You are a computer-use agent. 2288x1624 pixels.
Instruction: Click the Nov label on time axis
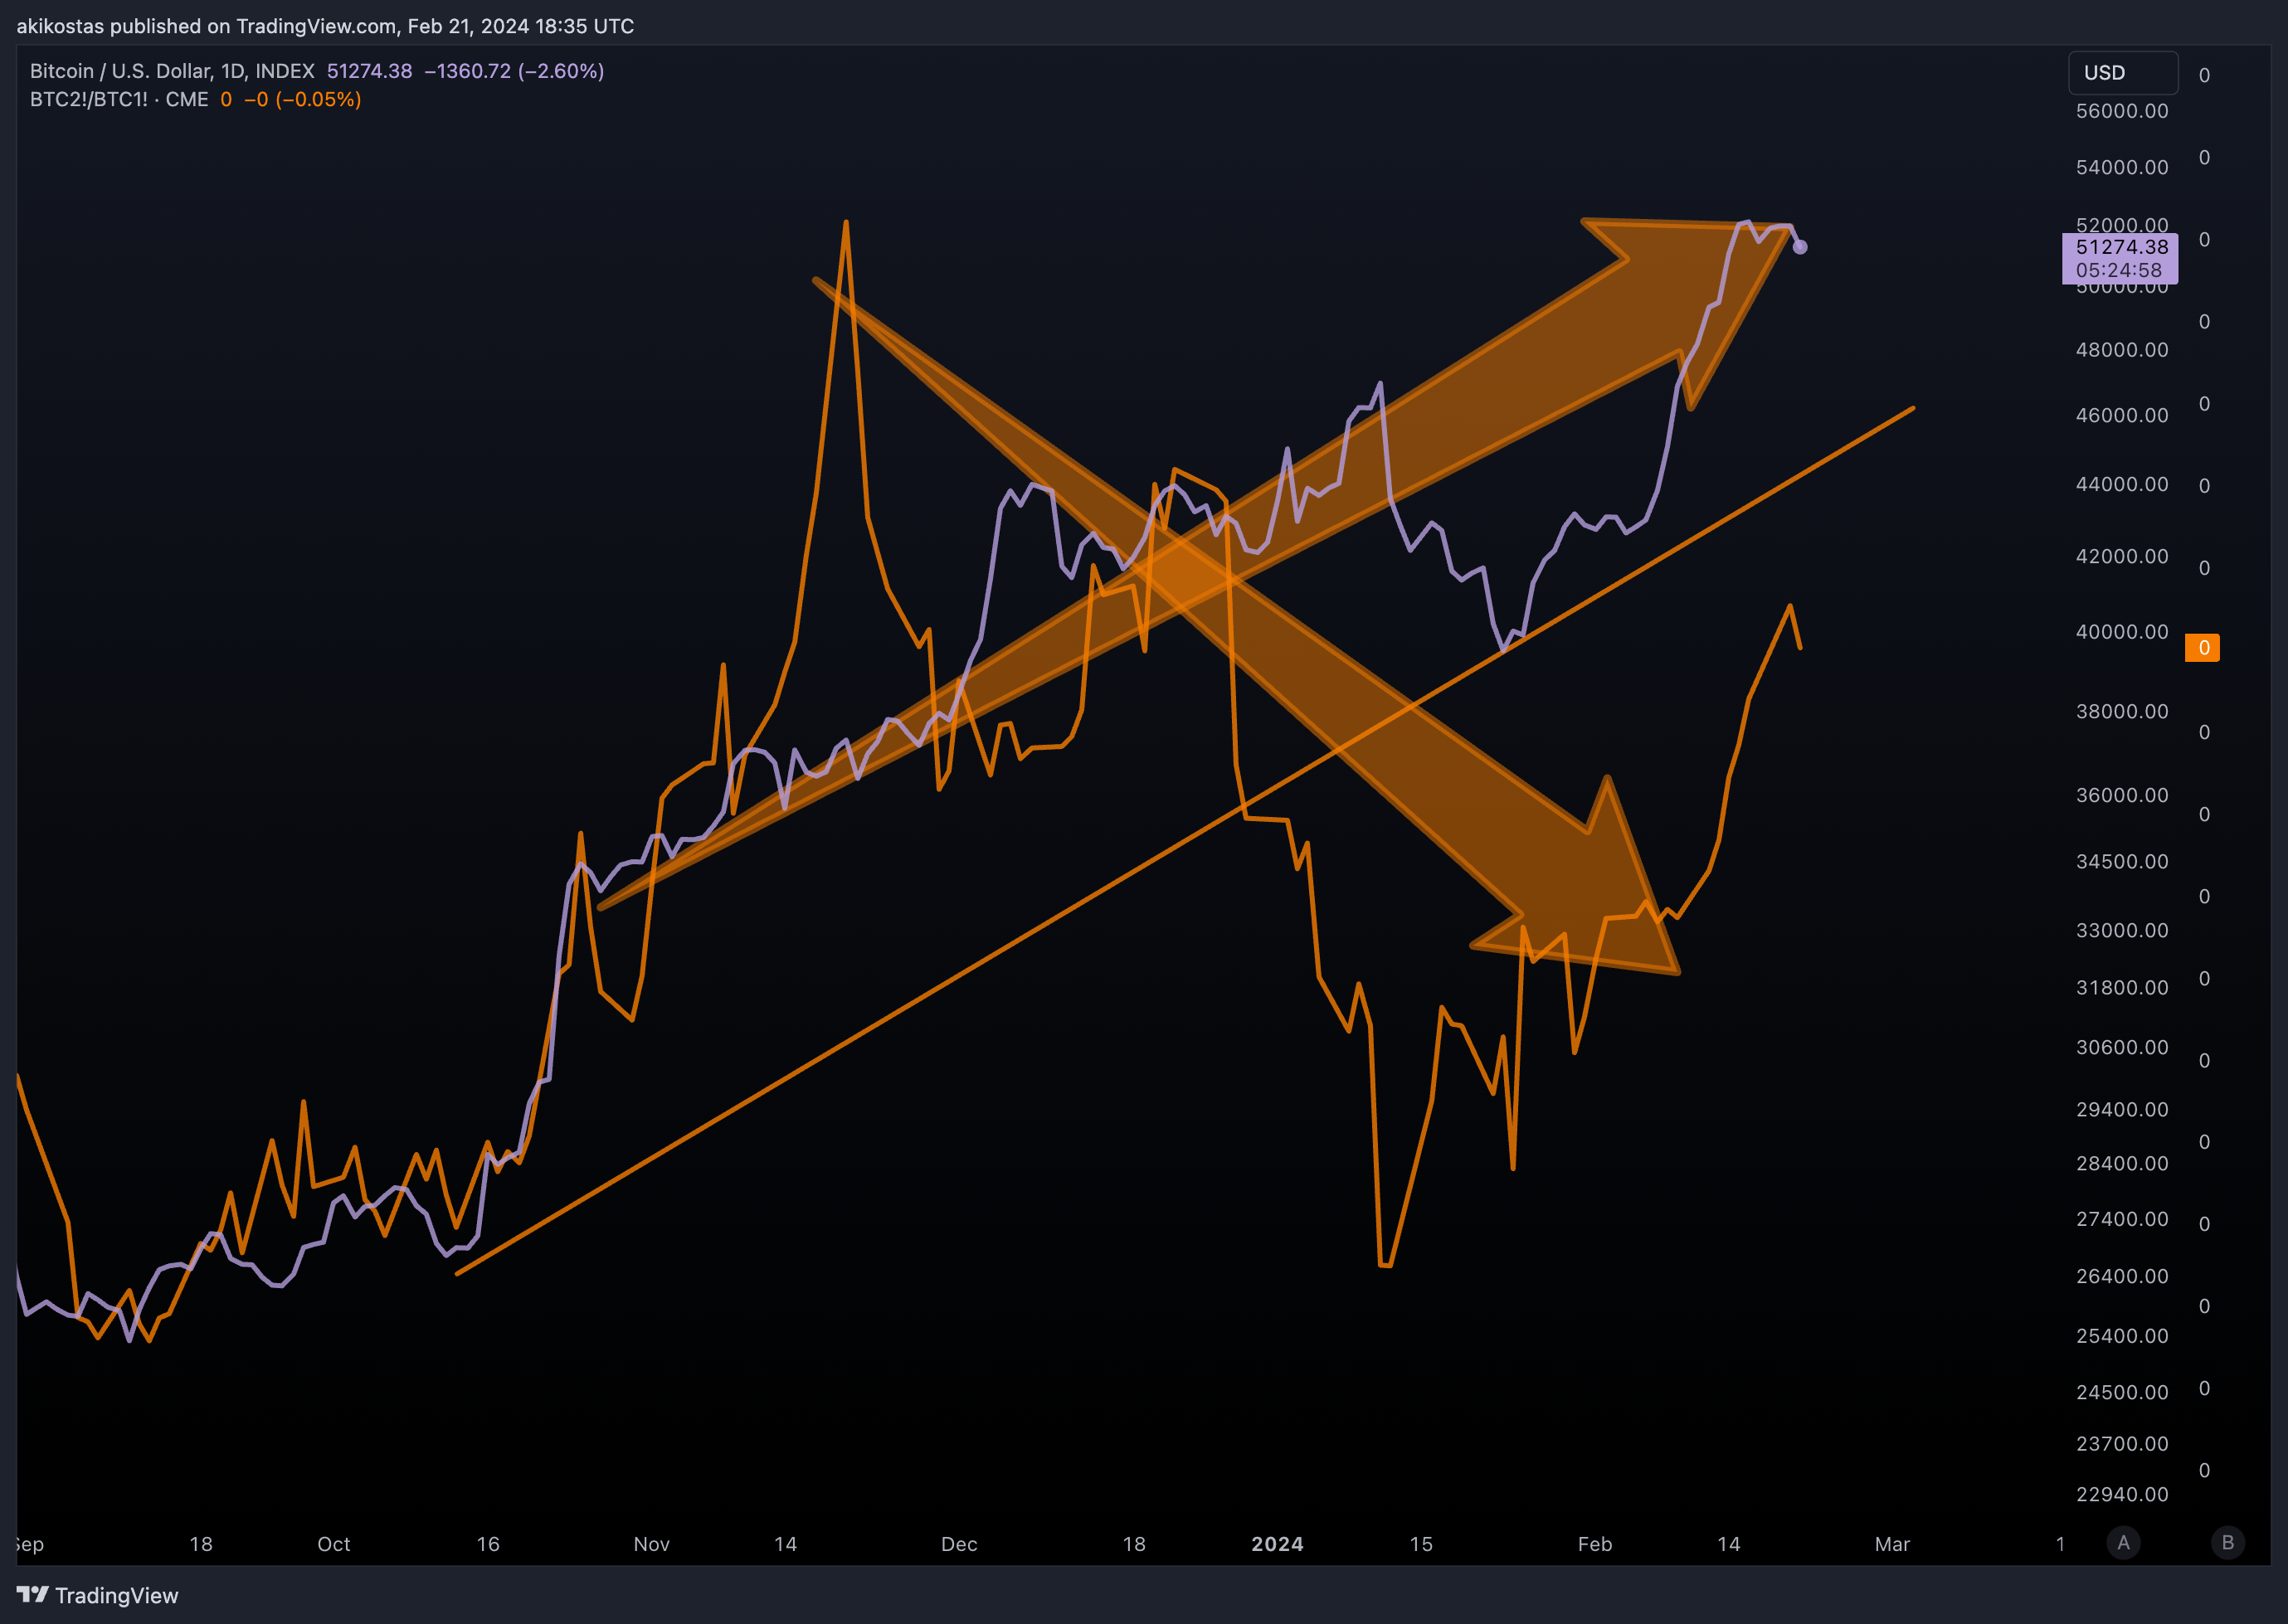click(x=652, y=1544)
